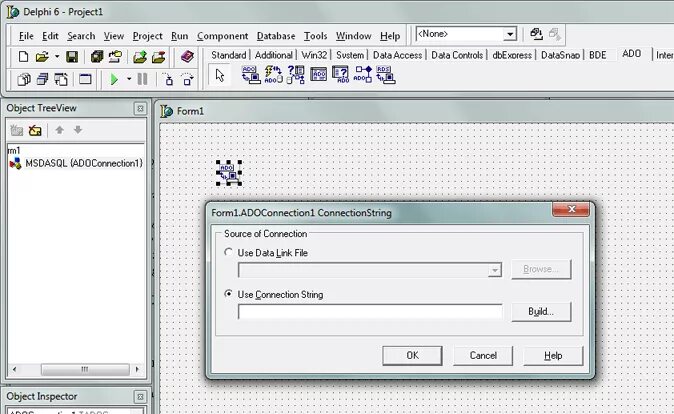
Task: Open the Database menu
Action: (276, 36)
